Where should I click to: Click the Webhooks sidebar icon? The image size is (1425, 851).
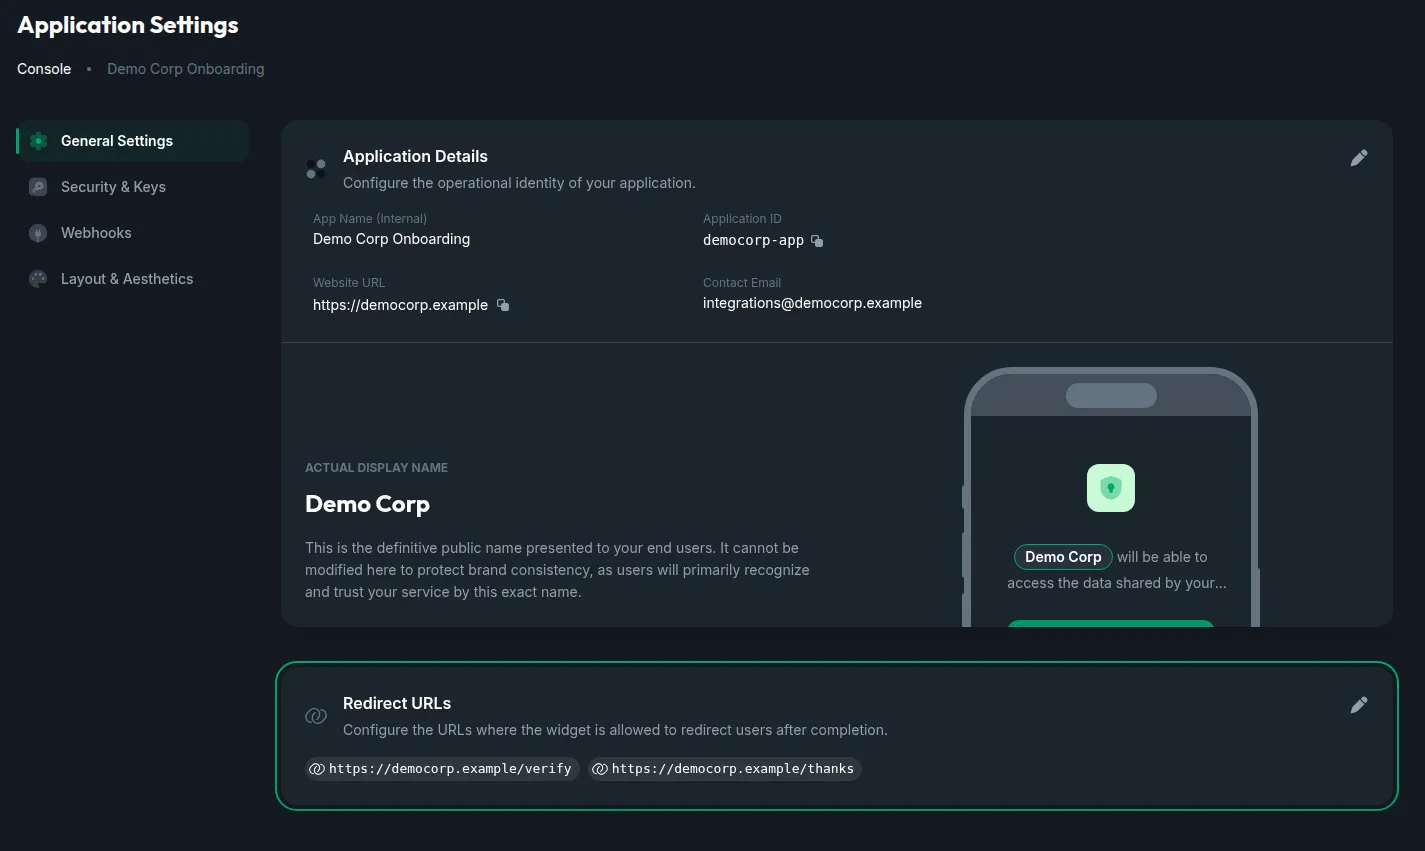38,233
